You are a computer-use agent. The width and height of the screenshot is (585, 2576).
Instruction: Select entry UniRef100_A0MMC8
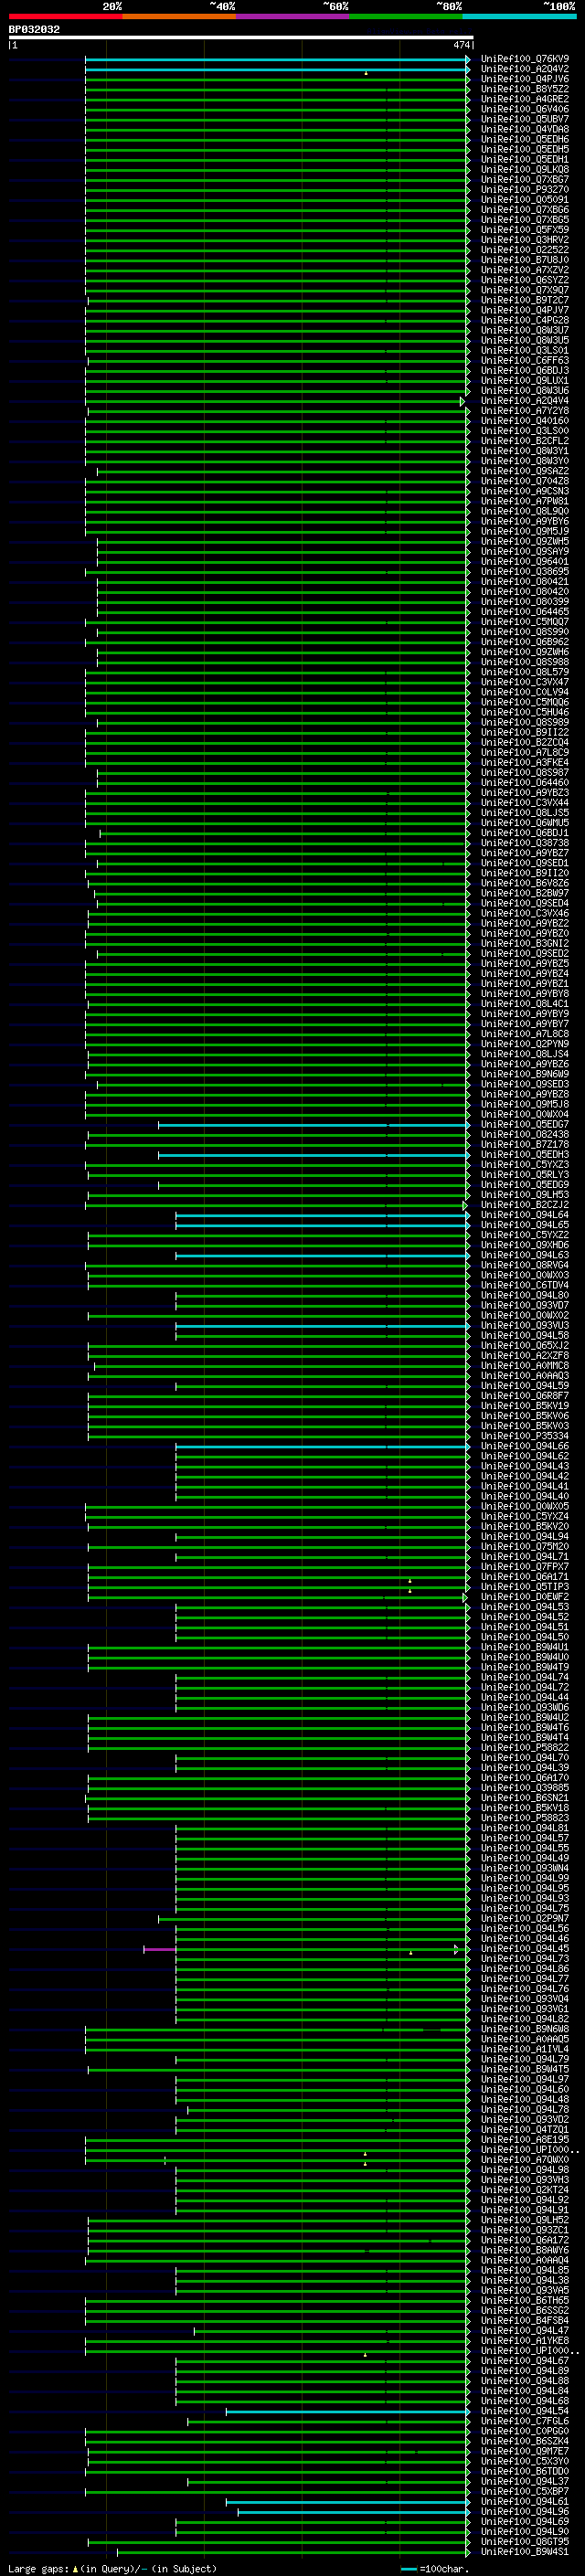coord(524,1366)
